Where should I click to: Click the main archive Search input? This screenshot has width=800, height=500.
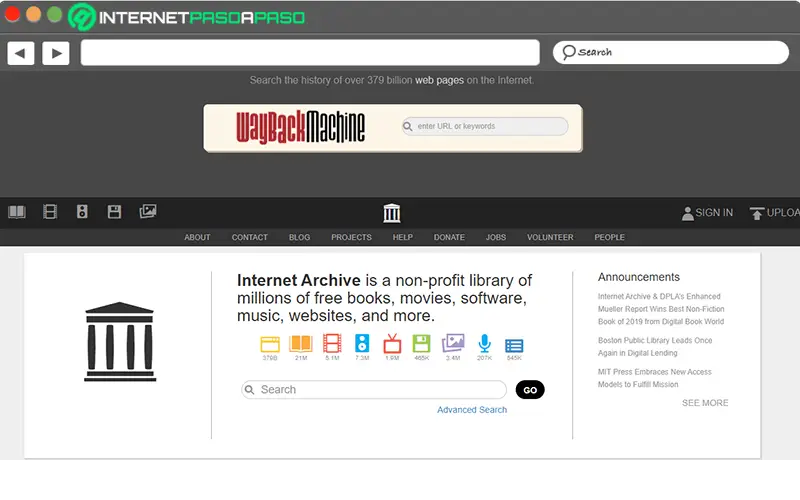tap(373, 390)
